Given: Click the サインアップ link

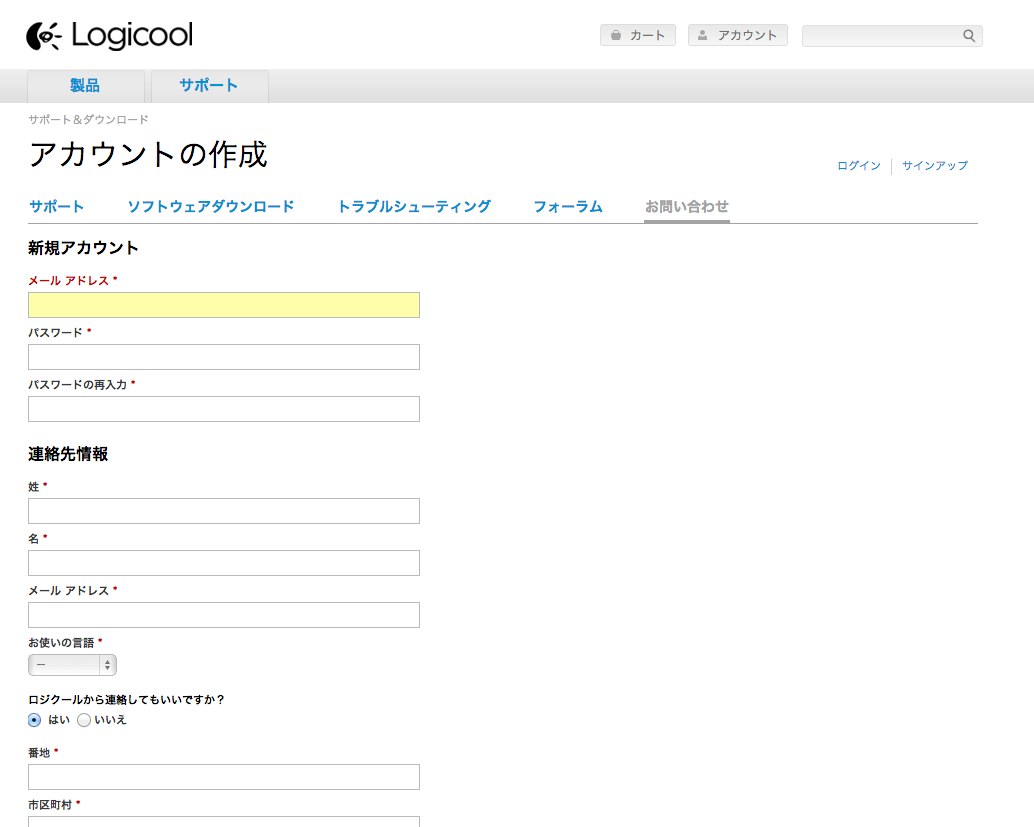Looking at the screenshot, I should coord(934,166).
